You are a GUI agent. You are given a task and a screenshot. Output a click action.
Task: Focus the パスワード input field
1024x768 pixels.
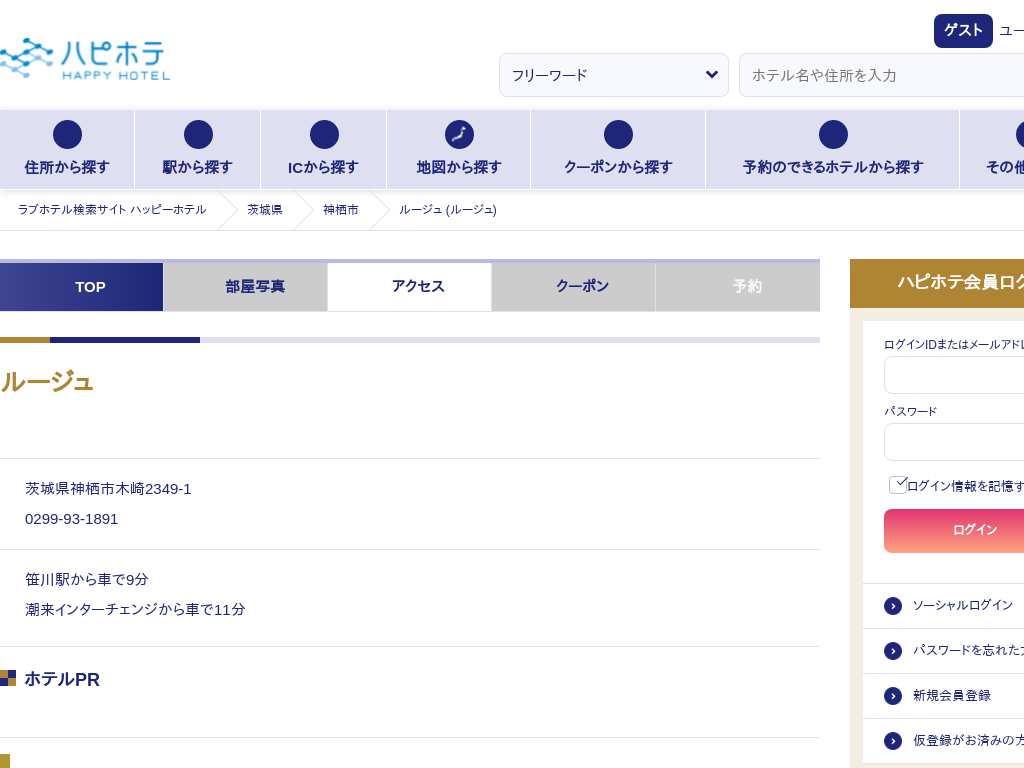click(954, 442)
